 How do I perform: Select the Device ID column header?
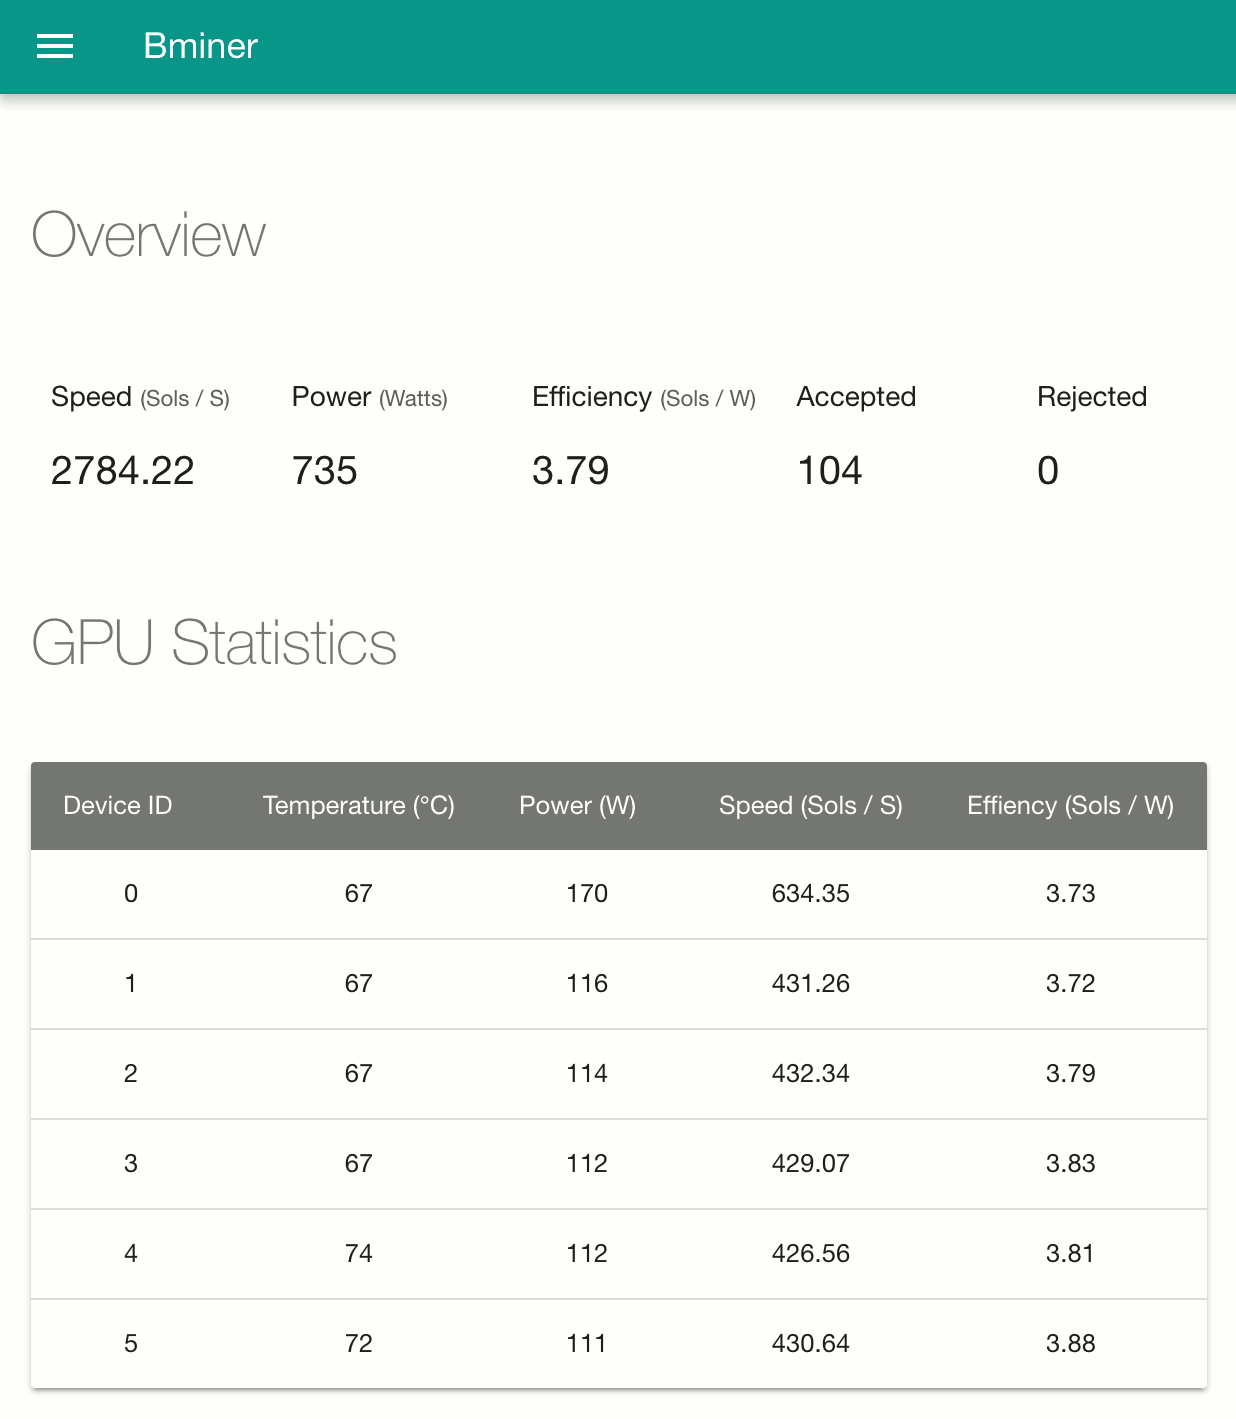(x=118, y=806)
